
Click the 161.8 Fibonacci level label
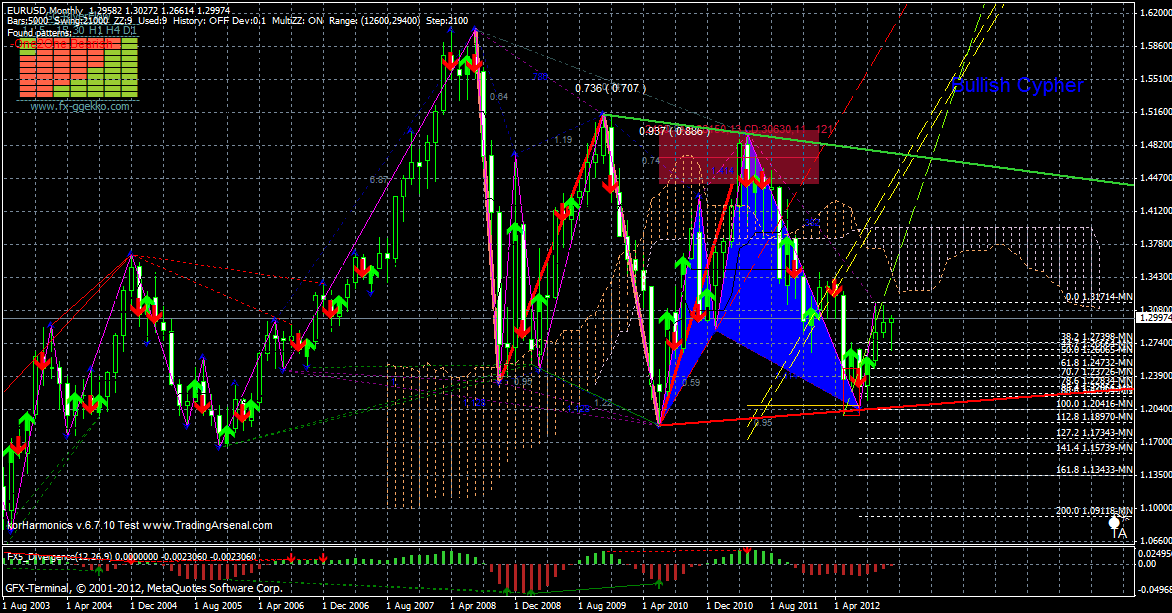tap(1094, 469)
